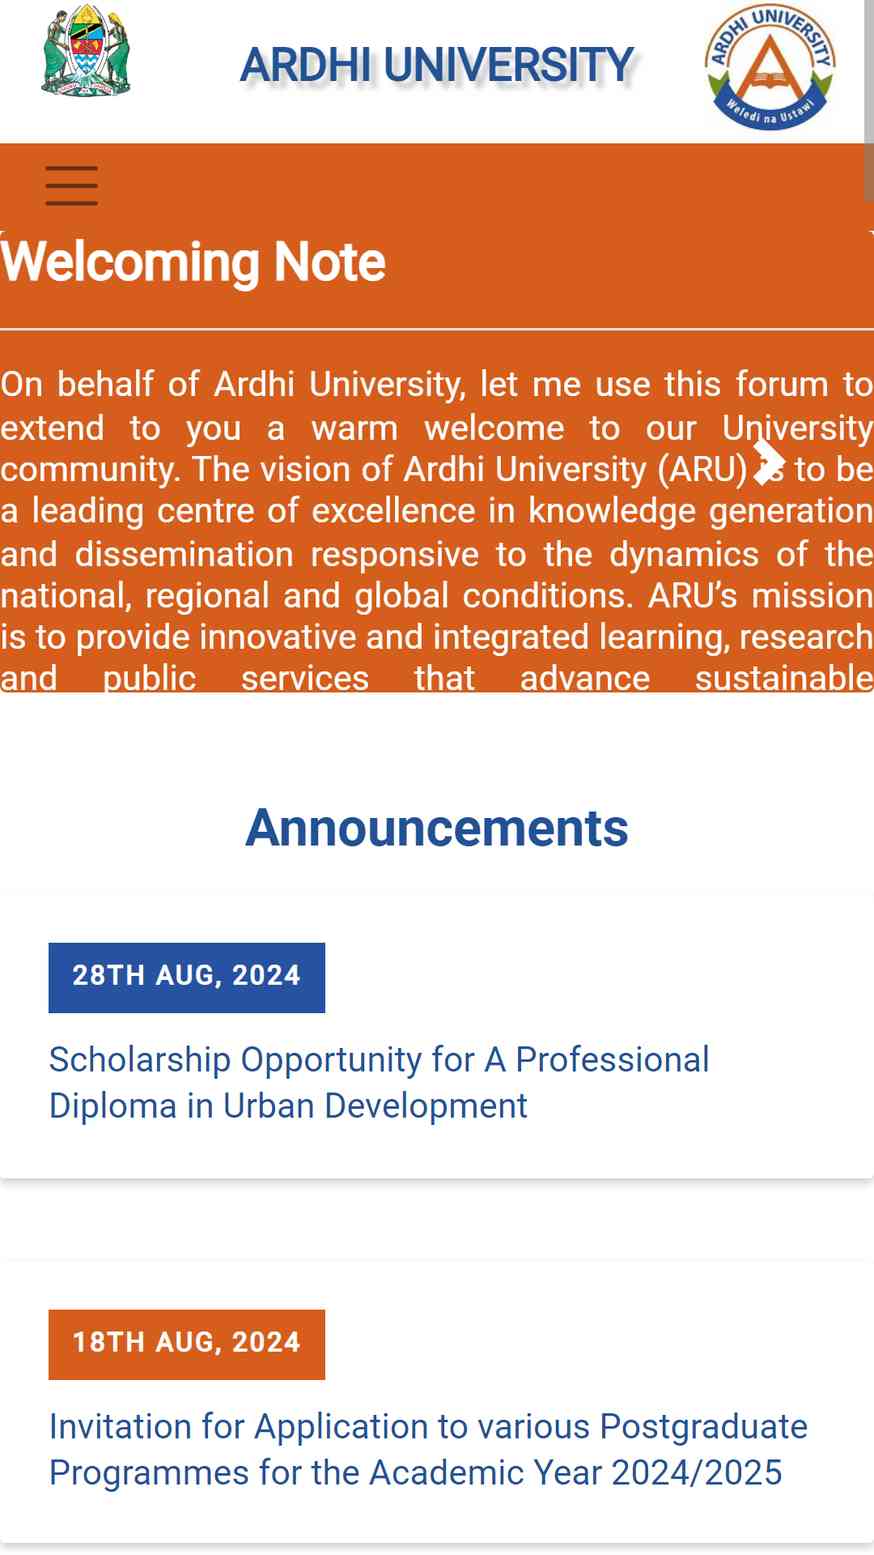Click the Announcements section heading
874x1555 pixels.
pyautogui.click(x=437, y=828)
